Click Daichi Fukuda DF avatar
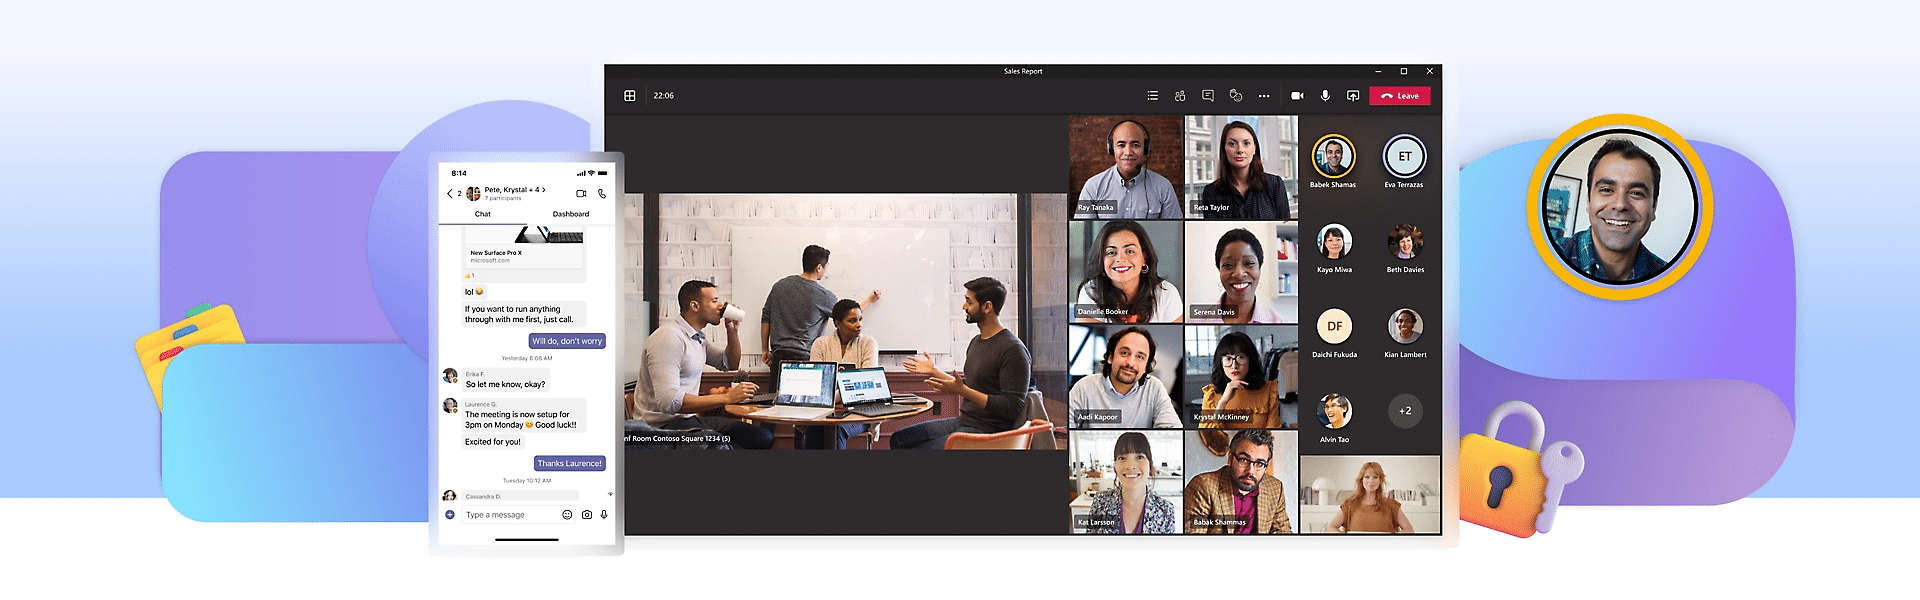The image size is (1920, 600). click(x=1334, y=326)
